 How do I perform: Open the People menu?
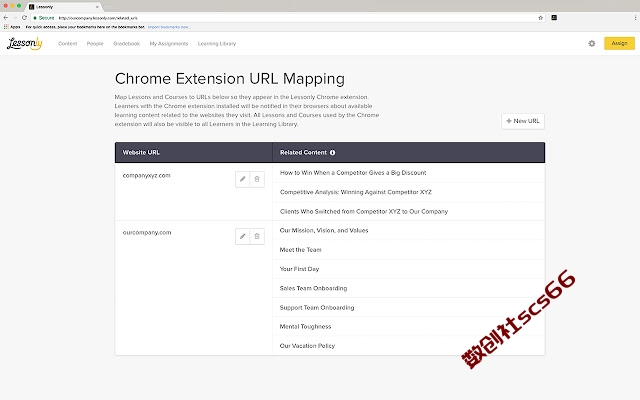tap(95, 44)
